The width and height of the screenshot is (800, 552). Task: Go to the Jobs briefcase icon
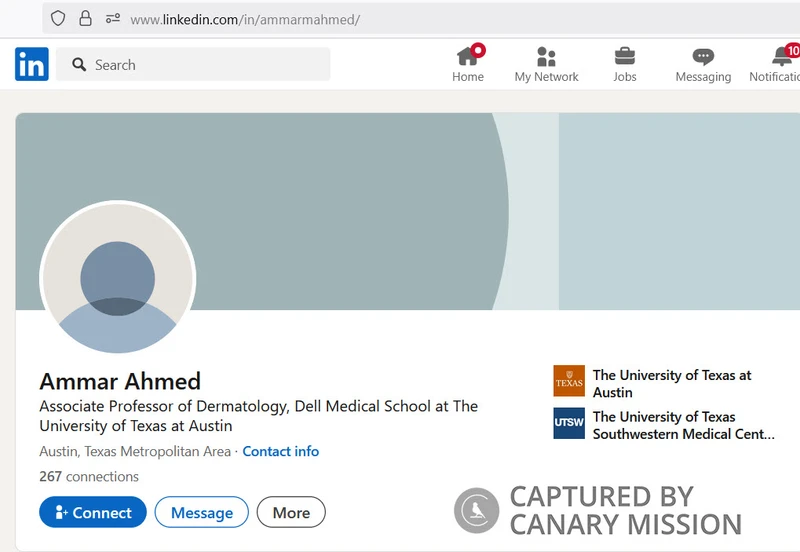(624, 56)
